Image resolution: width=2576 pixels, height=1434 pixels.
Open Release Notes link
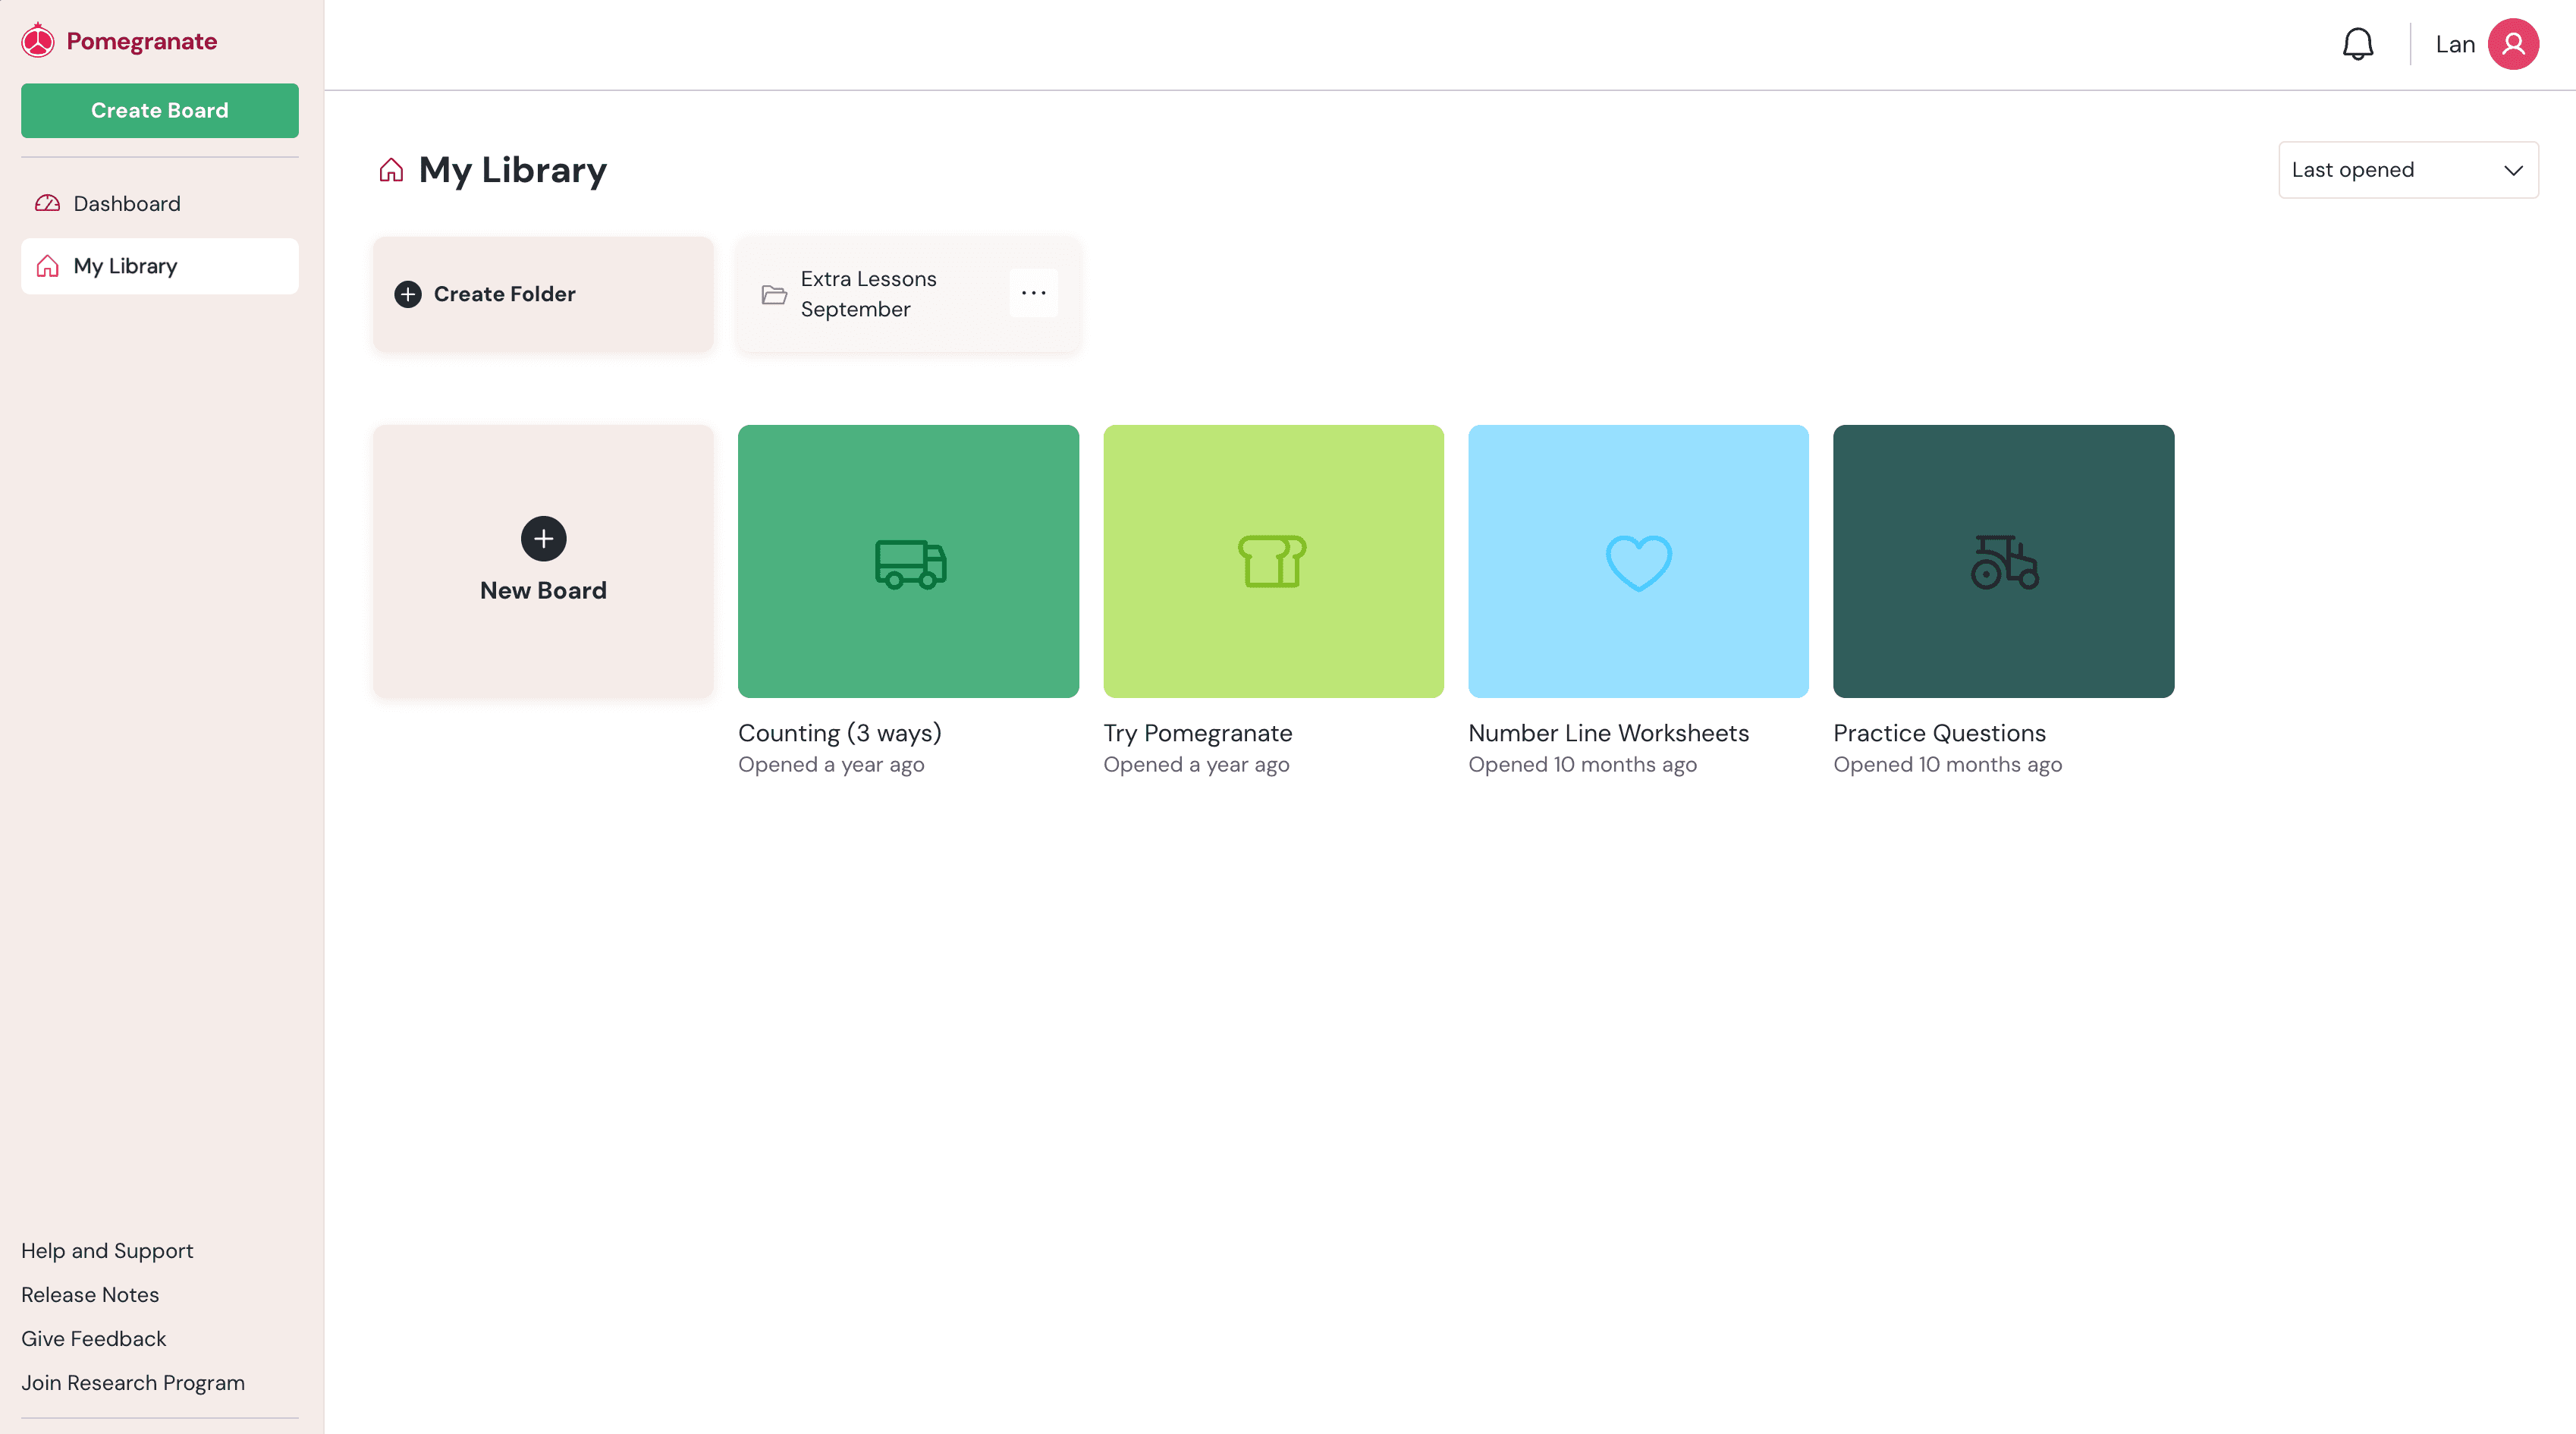tap(90, 1295)
